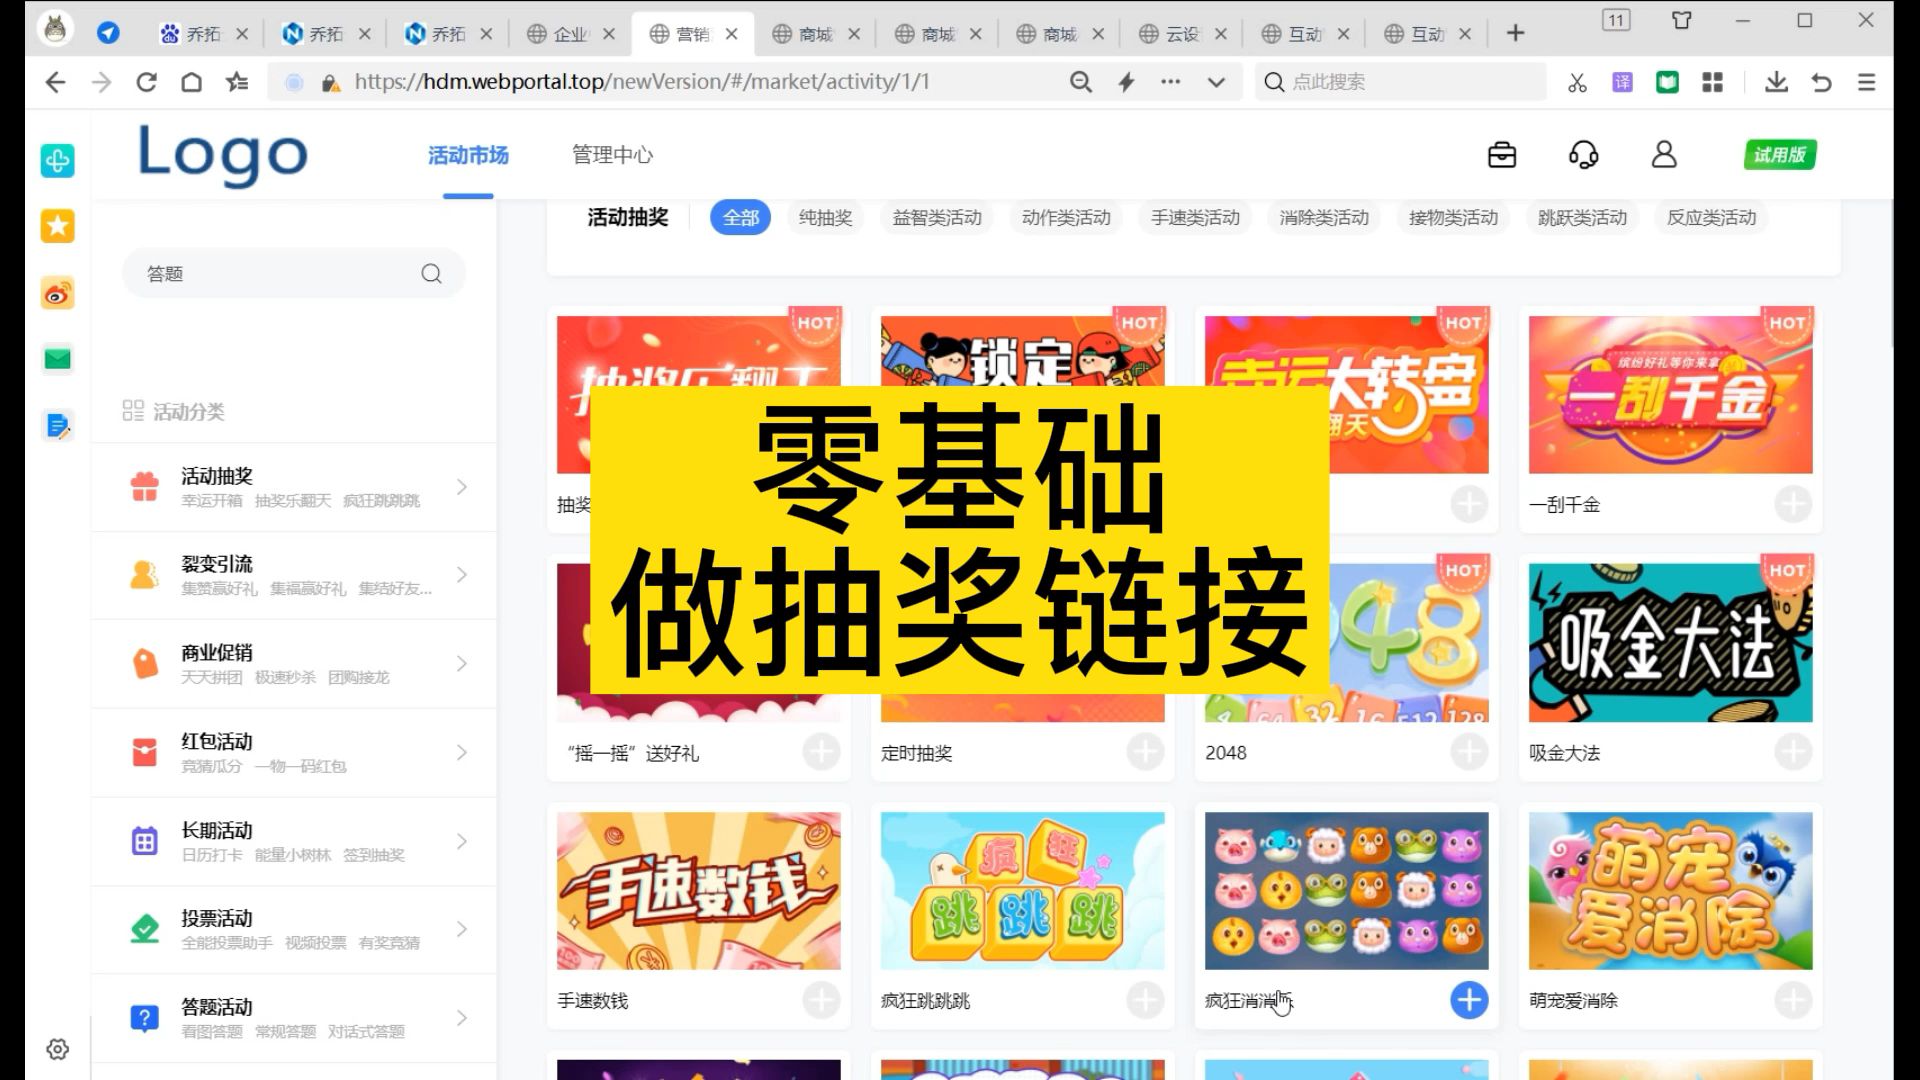Click the 试用版 trial badge
Image resolution: width=1920 pixels, height=1080 pixels.
coord(1779,155)
